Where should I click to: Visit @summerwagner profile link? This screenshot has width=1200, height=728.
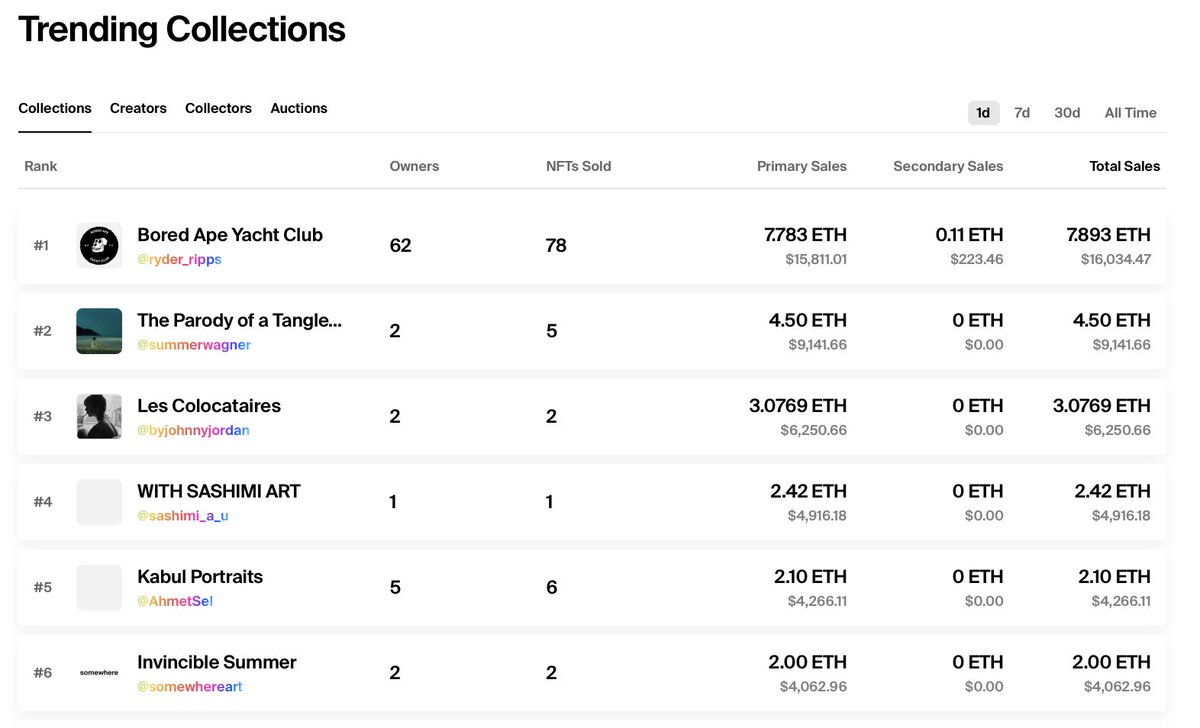pos(194,345)
